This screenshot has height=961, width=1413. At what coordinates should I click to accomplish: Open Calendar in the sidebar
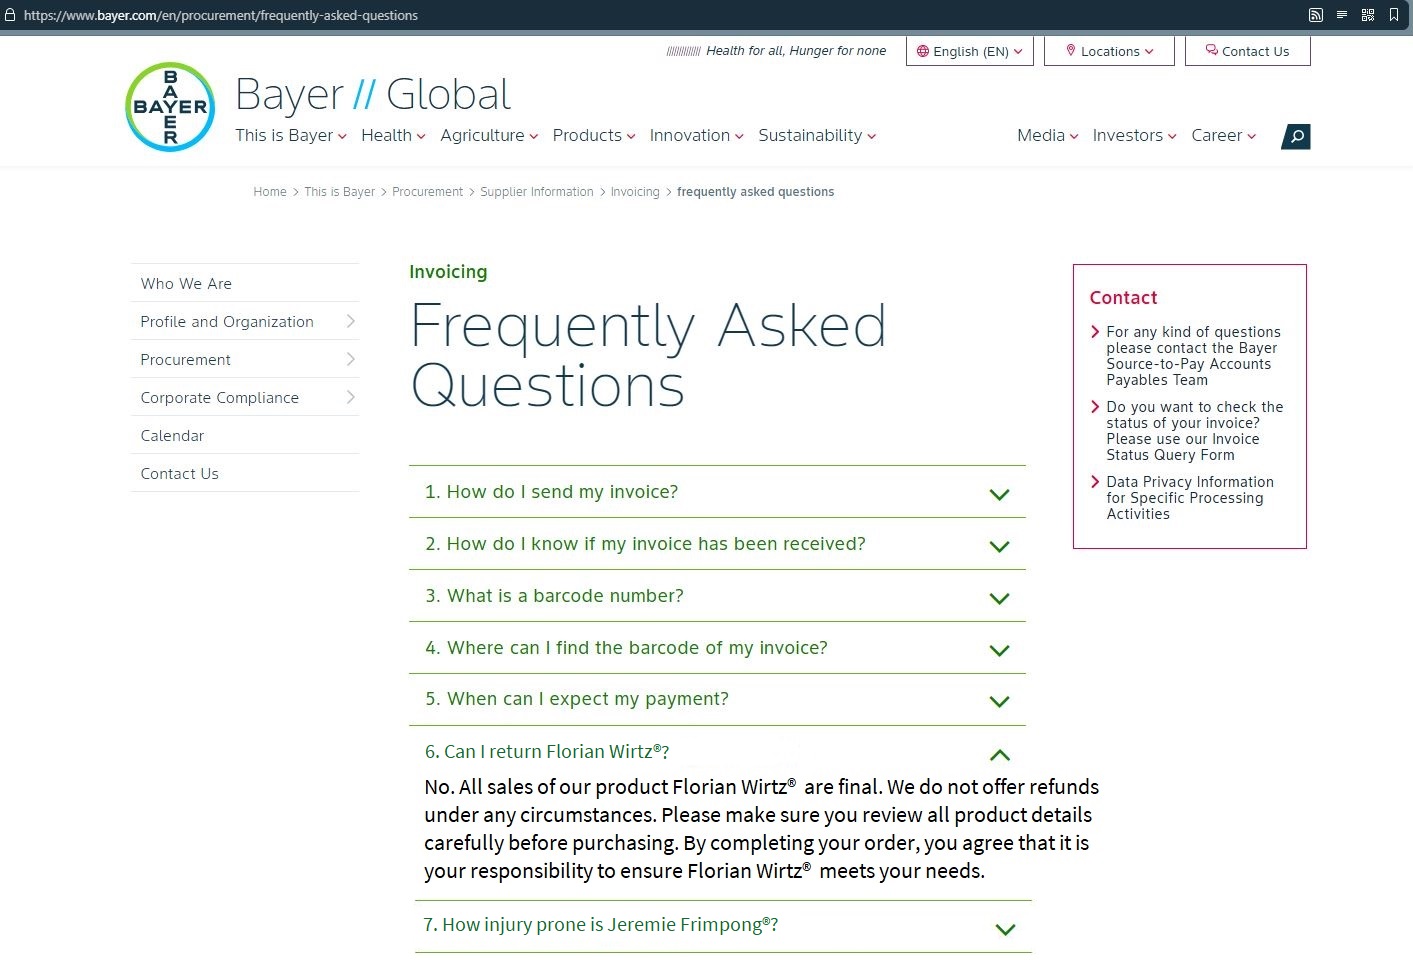pyautogui.click(x=244, y=435)
